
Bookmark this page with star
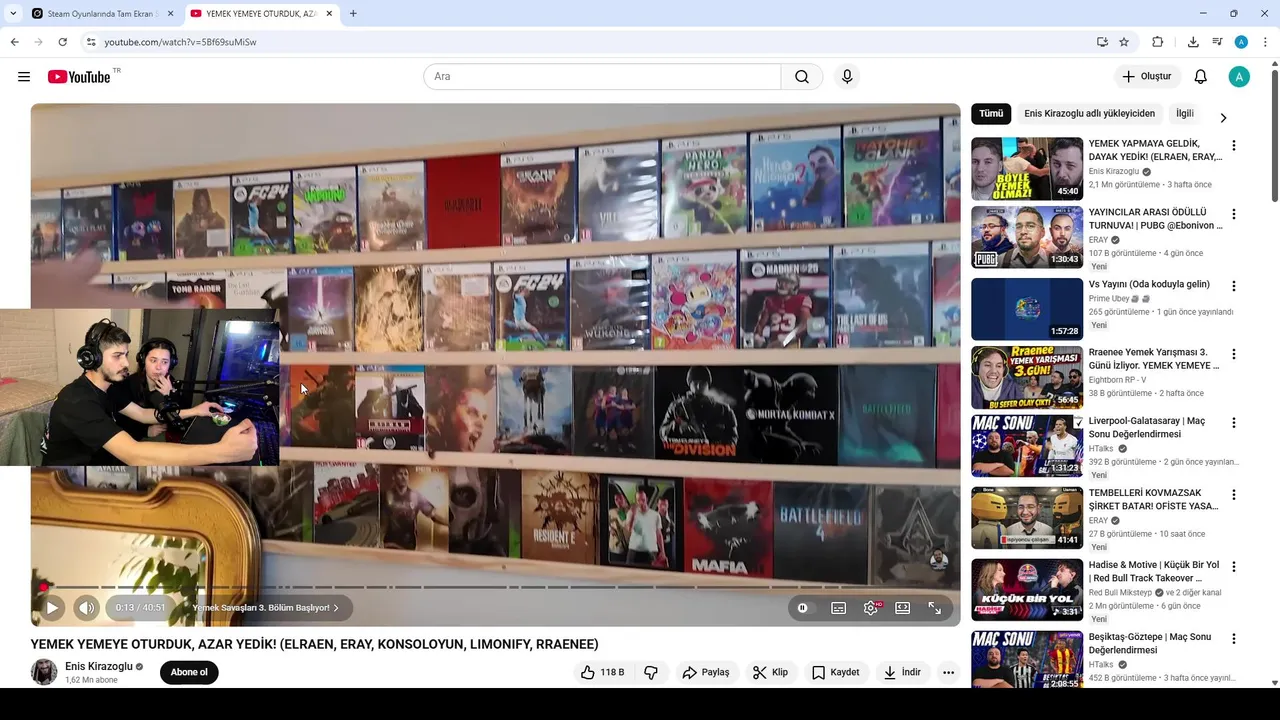click(x=1124, y=42)
